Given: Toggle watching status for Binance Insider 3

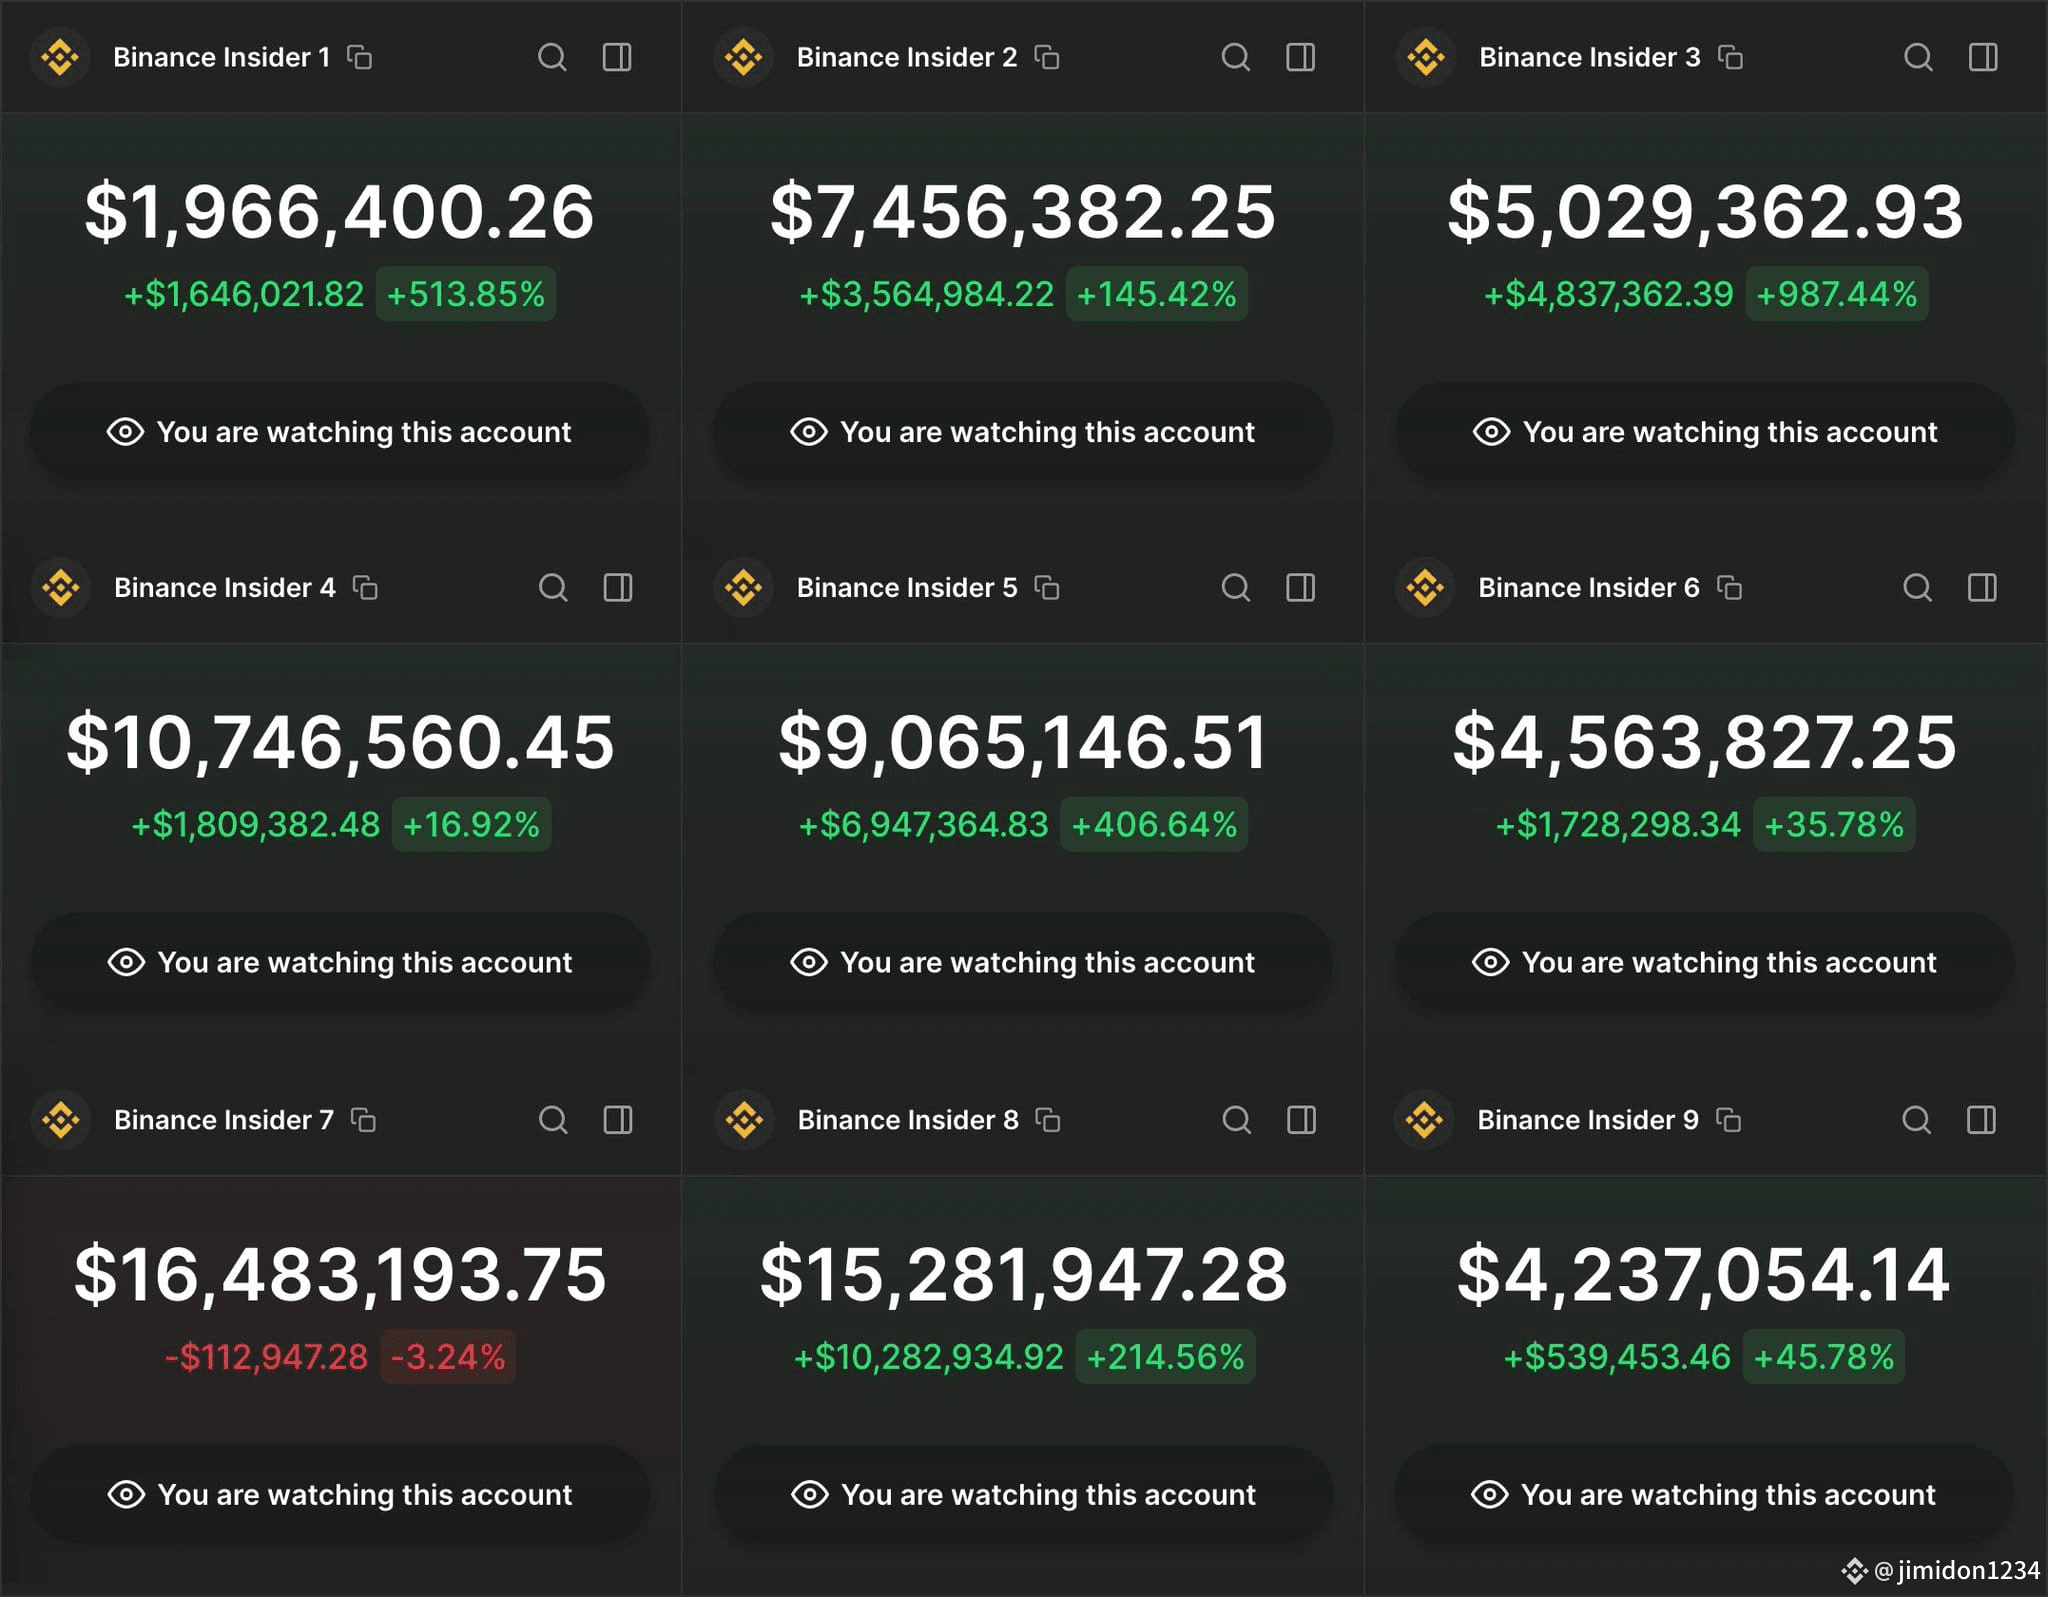Looking at the screenshot, I should click(1705, 432).
